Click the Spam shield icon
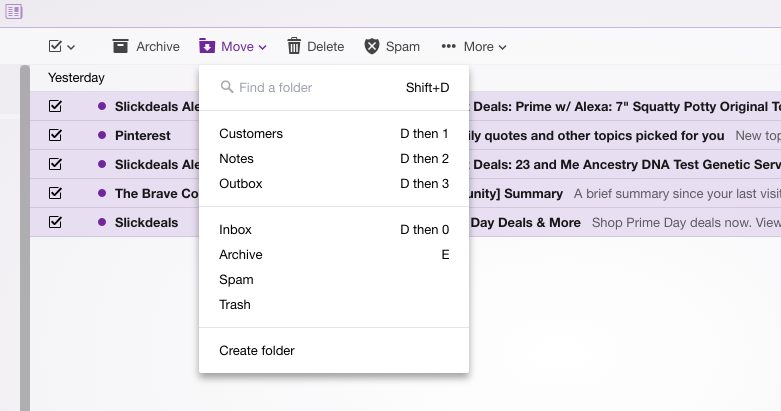This screenshot has height=411, width=781. [x=372, y=46]
